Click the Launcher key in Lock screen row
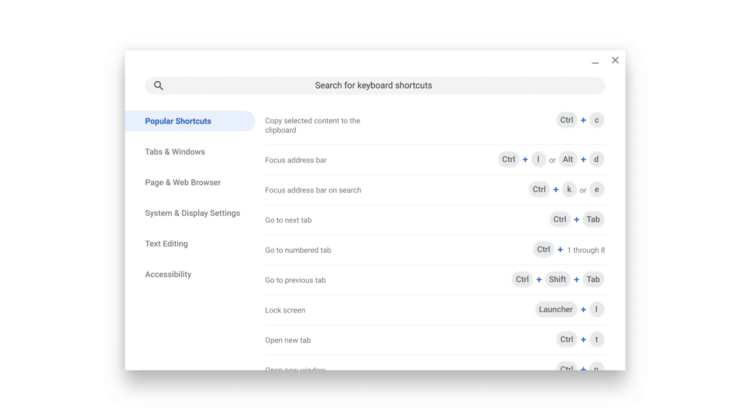Image resolution: width=750 pixels, height=420 pixels. pos(556,310)
